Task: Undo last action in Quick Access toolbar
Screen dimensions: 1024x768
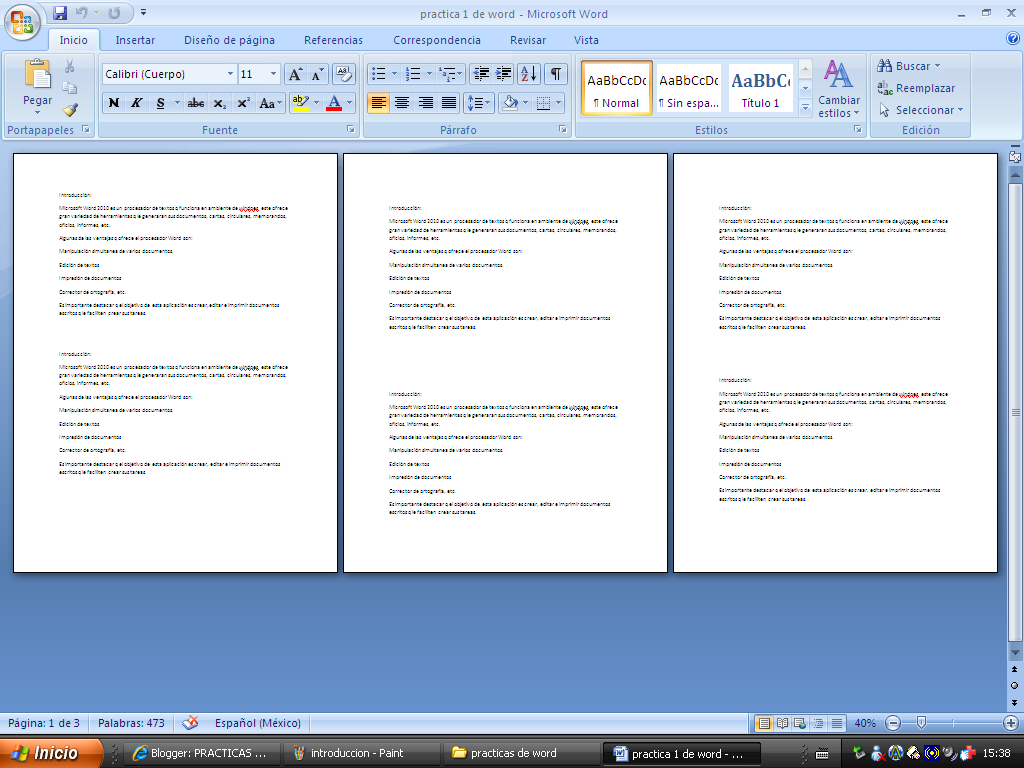Action: pyautogui.click(x=82, y=13)
